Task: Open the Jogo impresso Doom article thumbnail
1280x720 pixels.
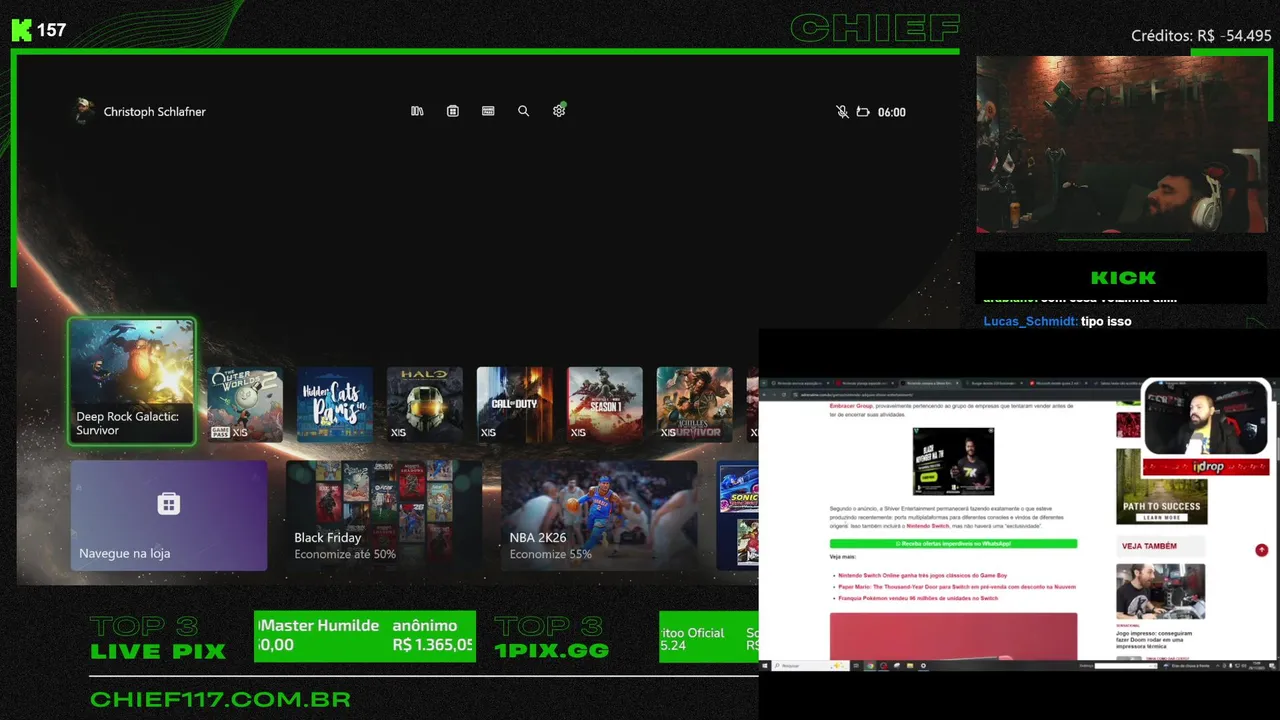Action: [x=1160, y=592]
